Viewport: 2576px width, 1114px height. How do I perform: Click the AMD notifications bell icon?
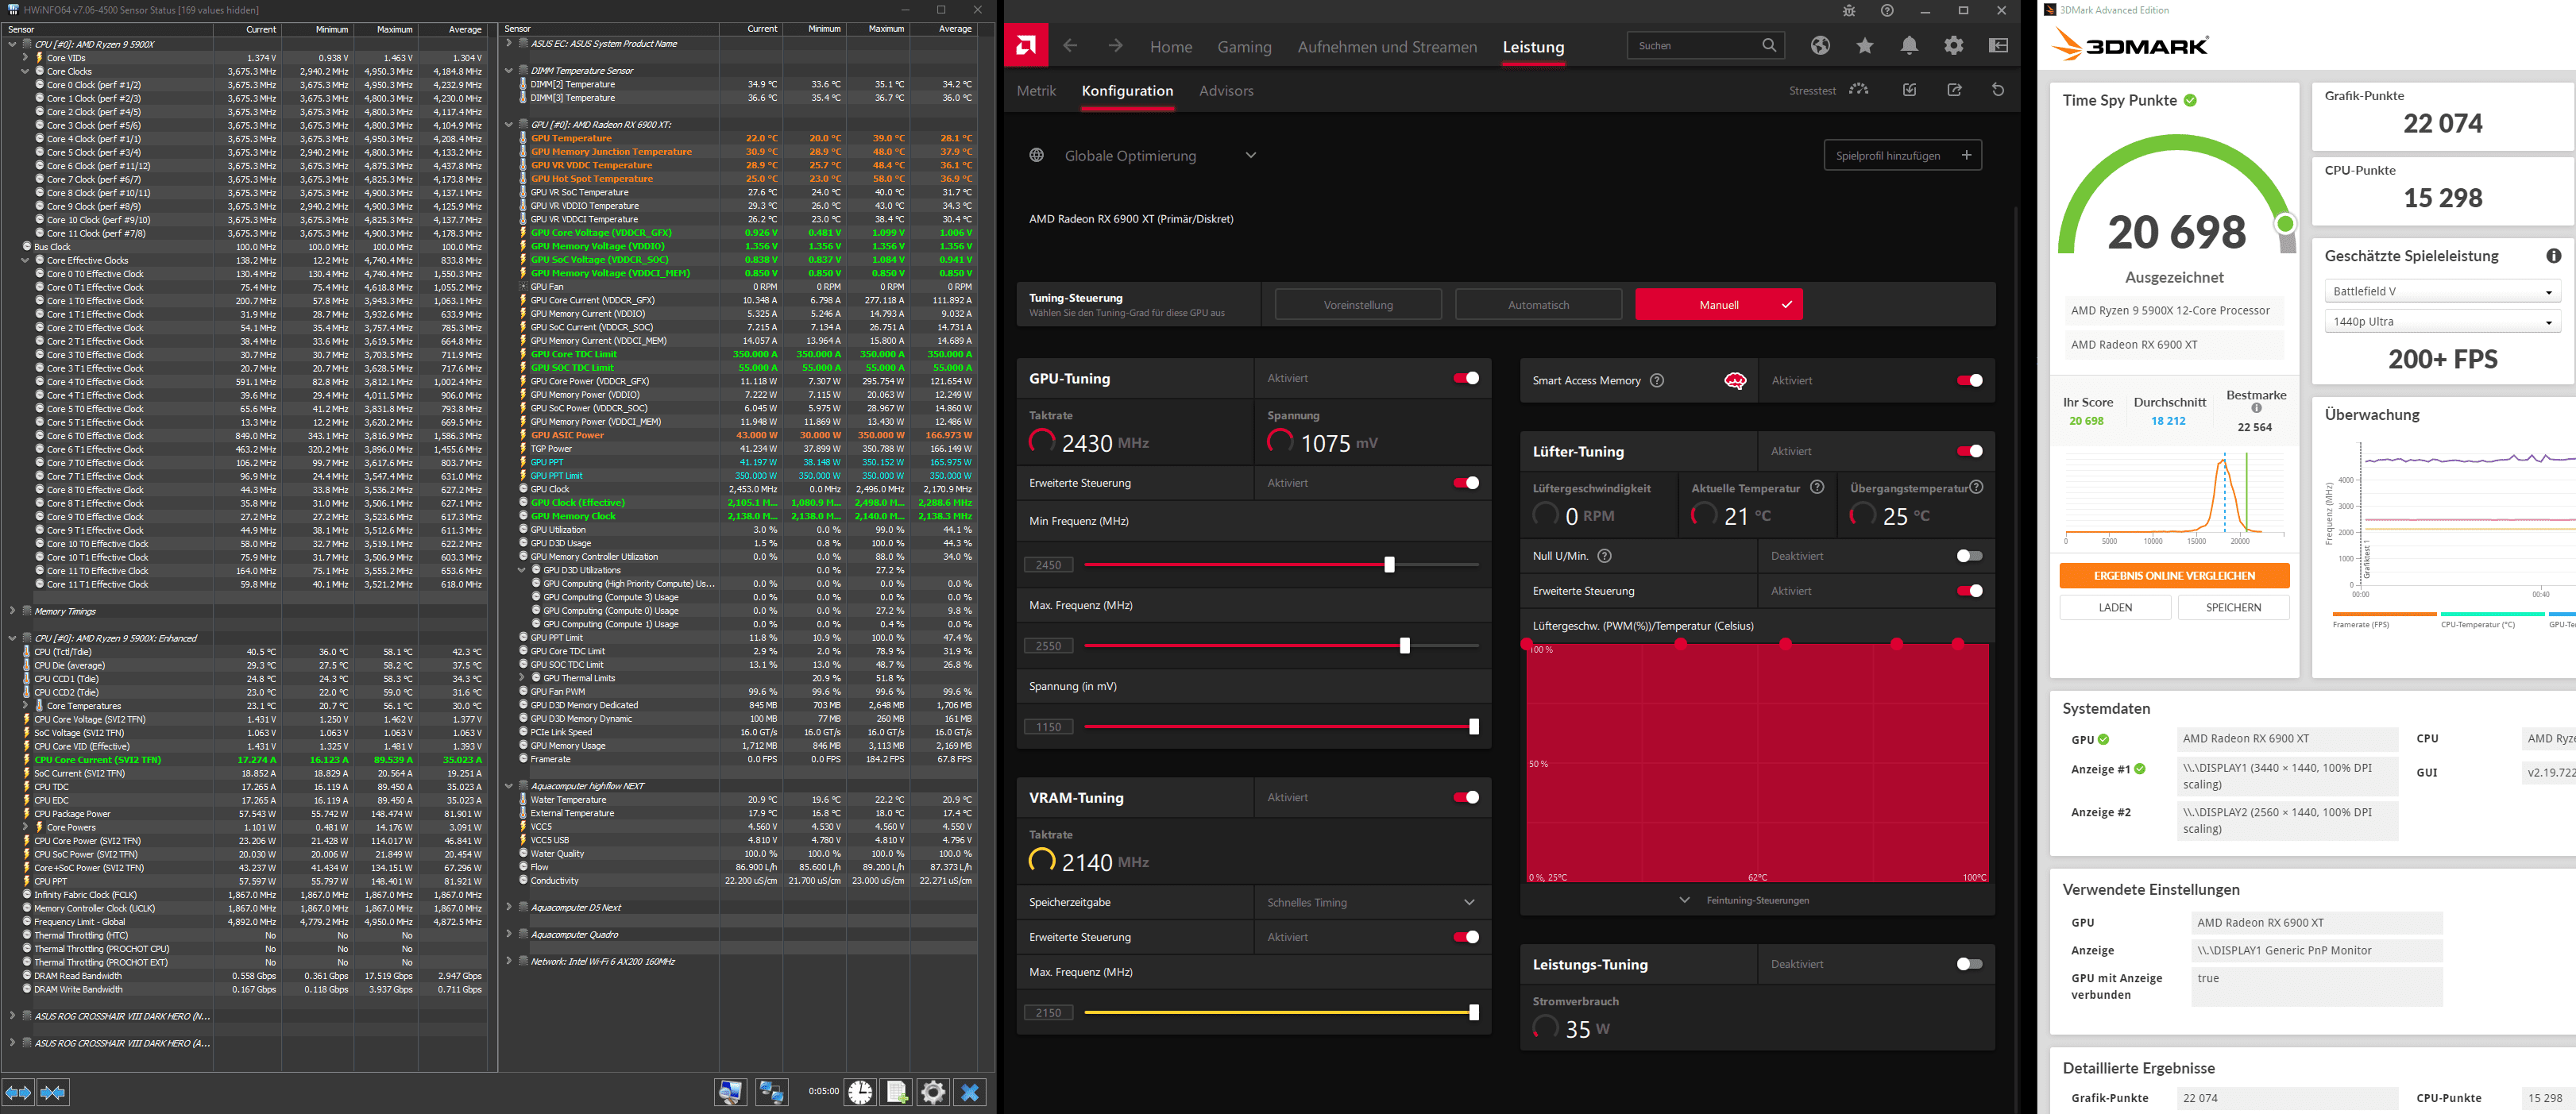(x=1909, y=46)
